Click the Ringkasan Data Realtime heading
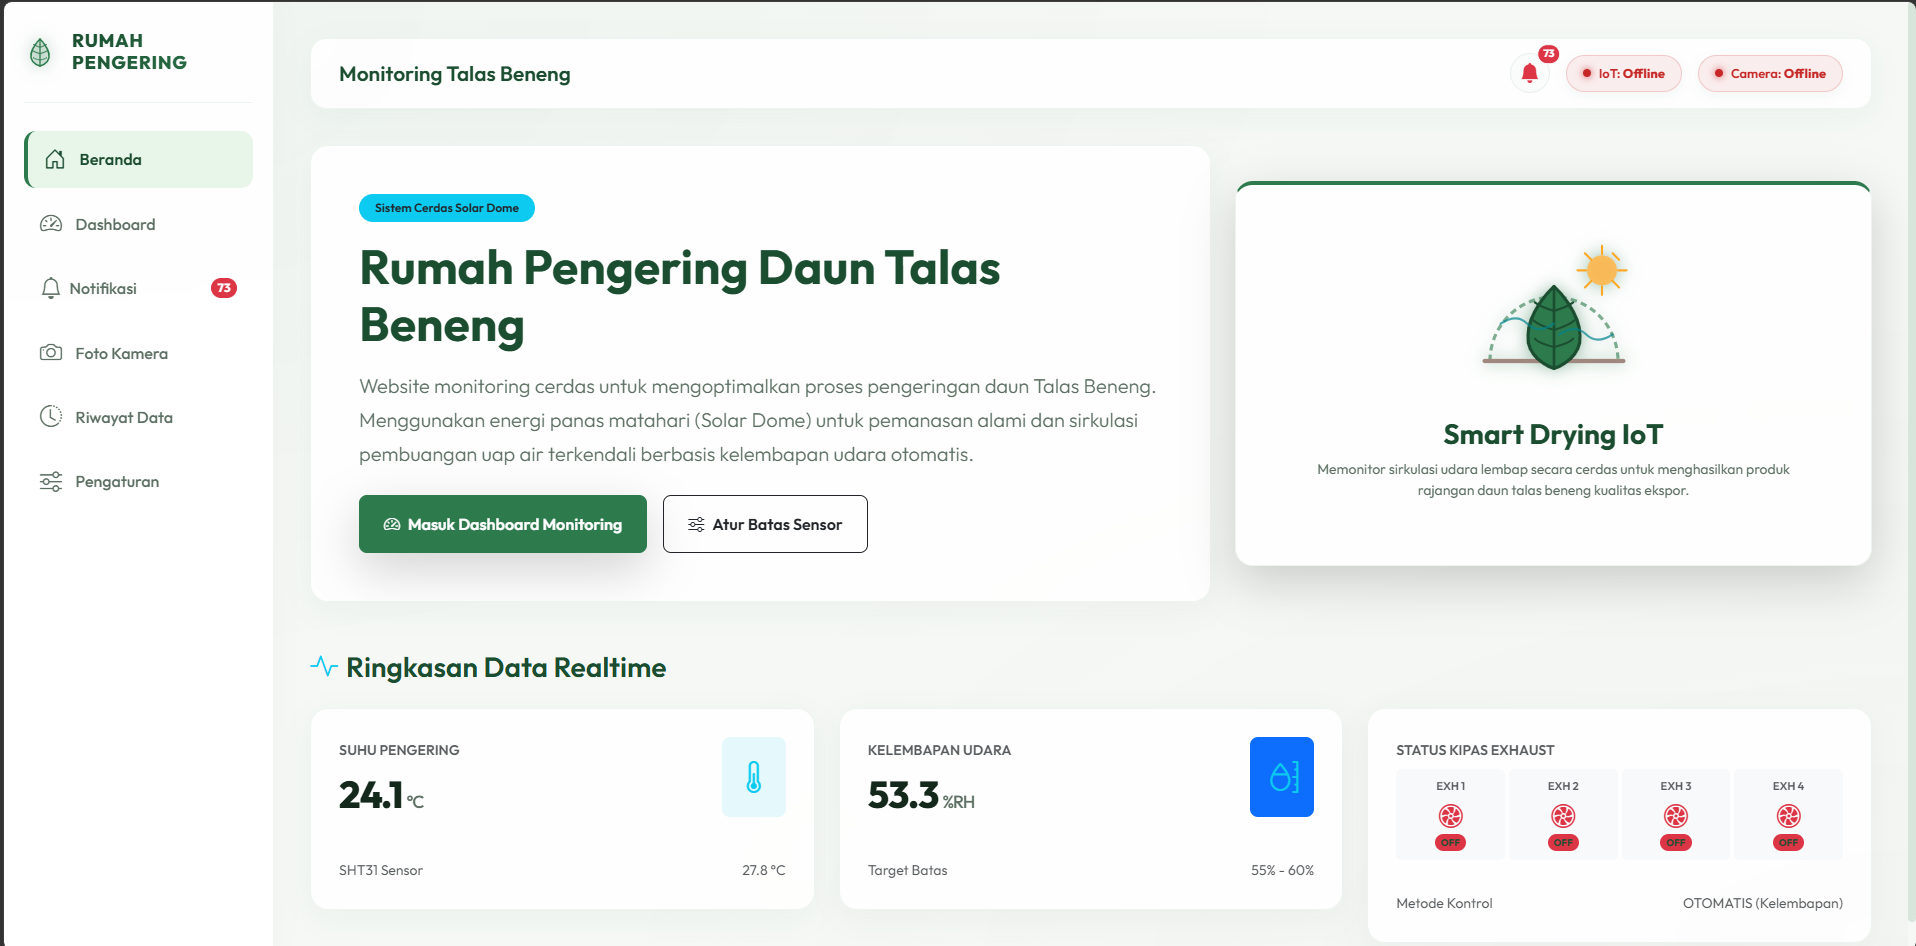This screenshot has height=946, width=1916. pos(506,668)
